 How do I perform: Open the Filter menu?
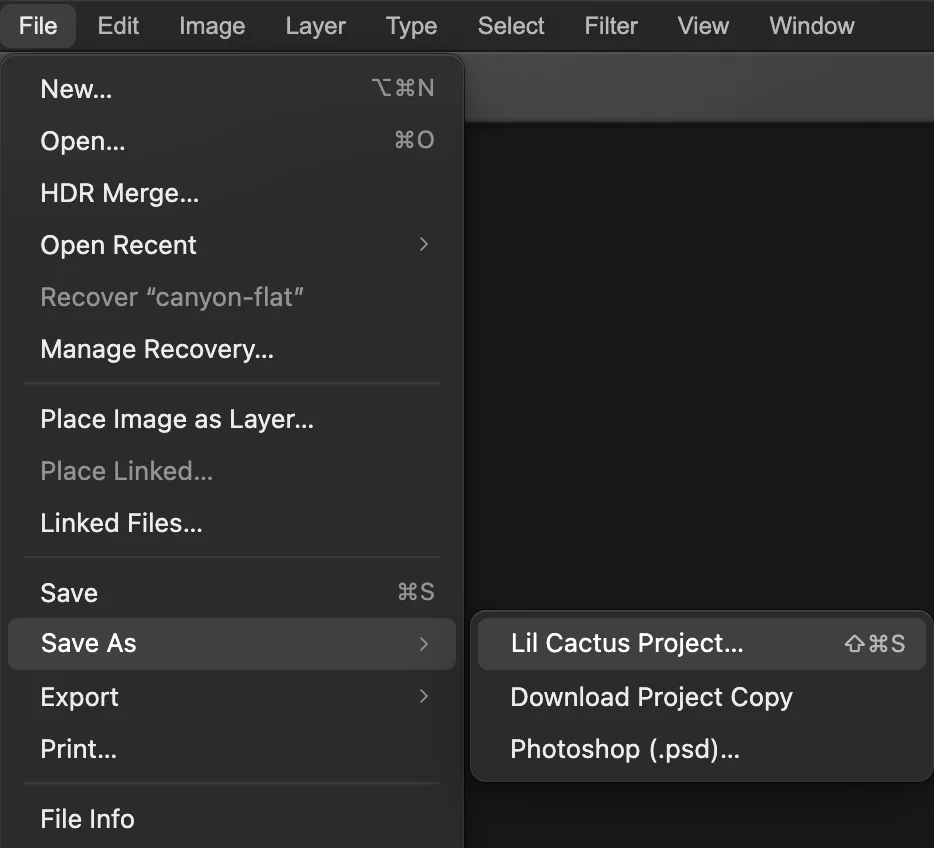coord(611,26)
